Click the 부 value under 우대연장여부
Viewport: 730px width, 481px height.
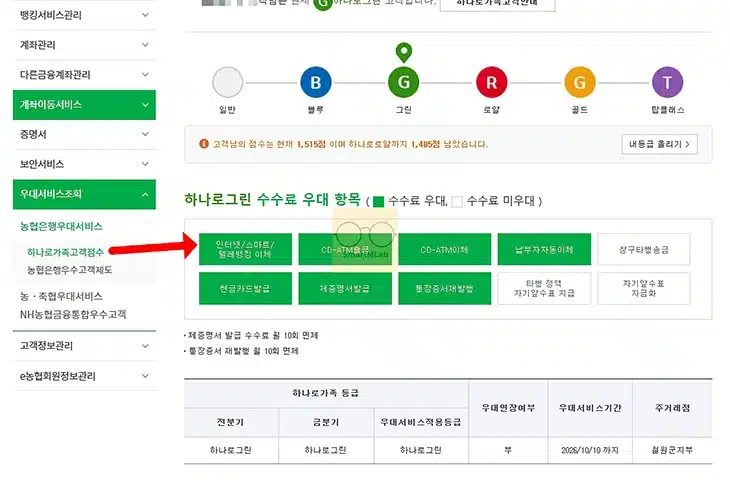(x=508, y=450)
